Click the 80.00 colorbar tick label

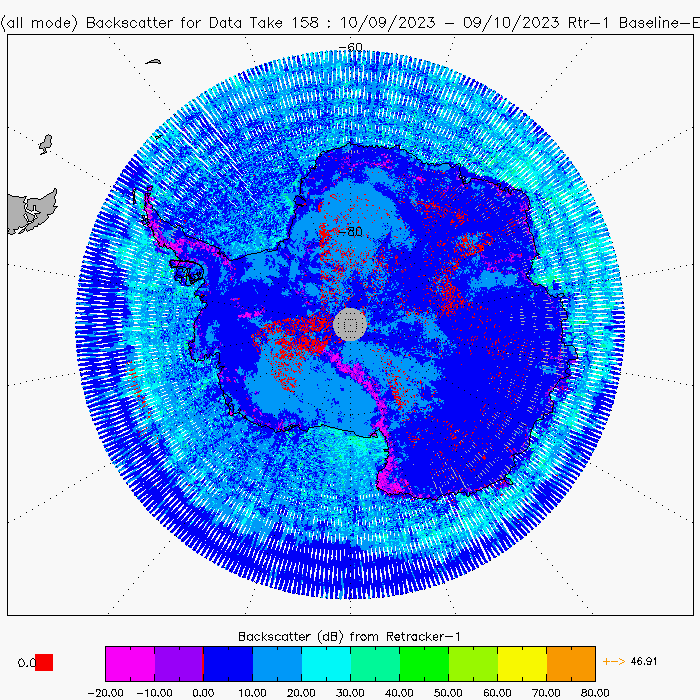point(594,691)
